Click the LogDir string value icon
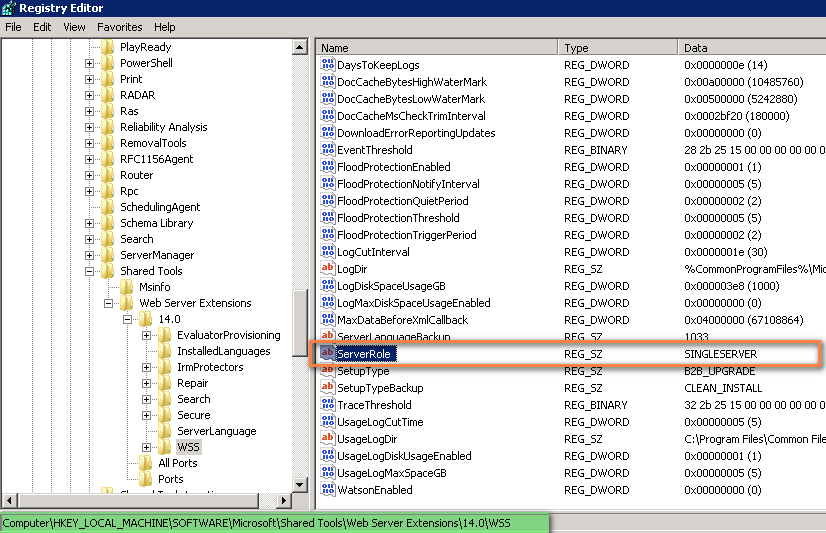Screen dimensions: 826x533 click(328, 269)
